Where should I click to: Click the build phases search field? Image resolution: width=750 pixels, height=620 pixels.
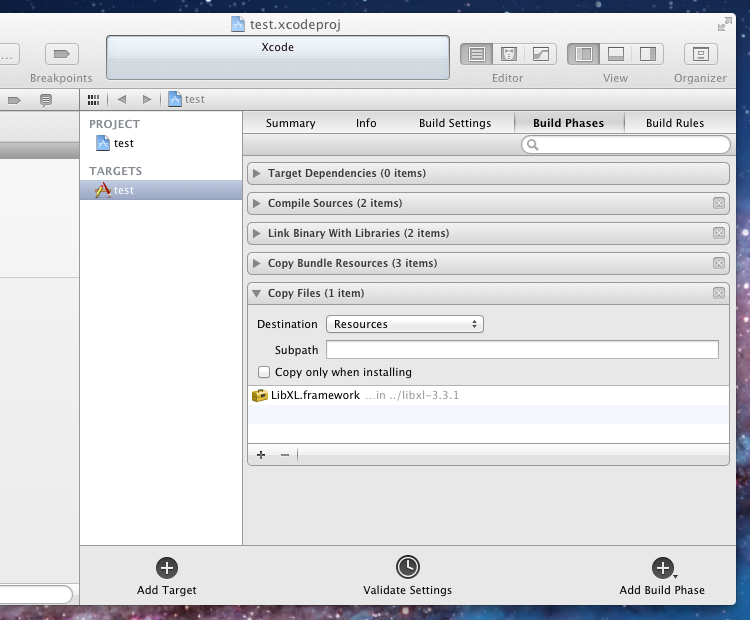coord(626,144)
